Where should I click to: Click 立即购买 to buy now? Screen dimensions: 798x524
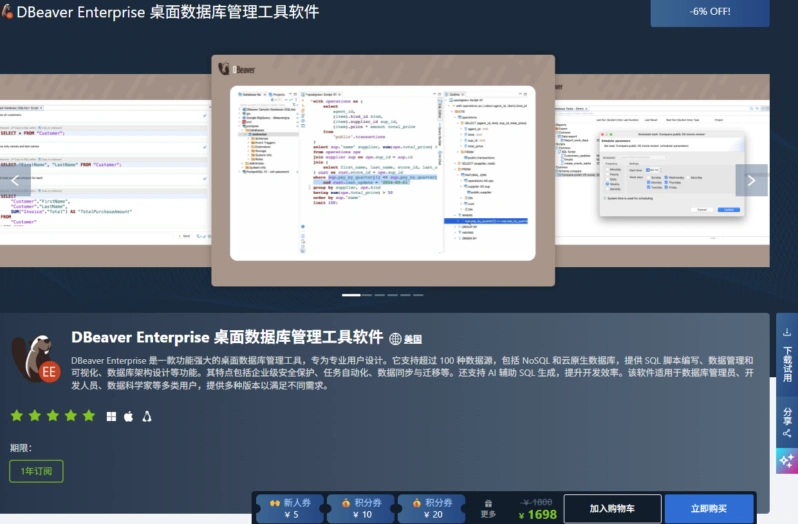709,508
